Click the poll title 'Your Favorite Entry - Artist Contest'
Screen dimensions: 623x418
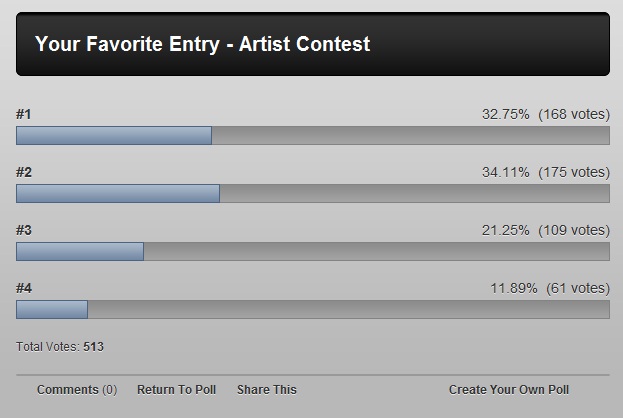coord(203,44)
